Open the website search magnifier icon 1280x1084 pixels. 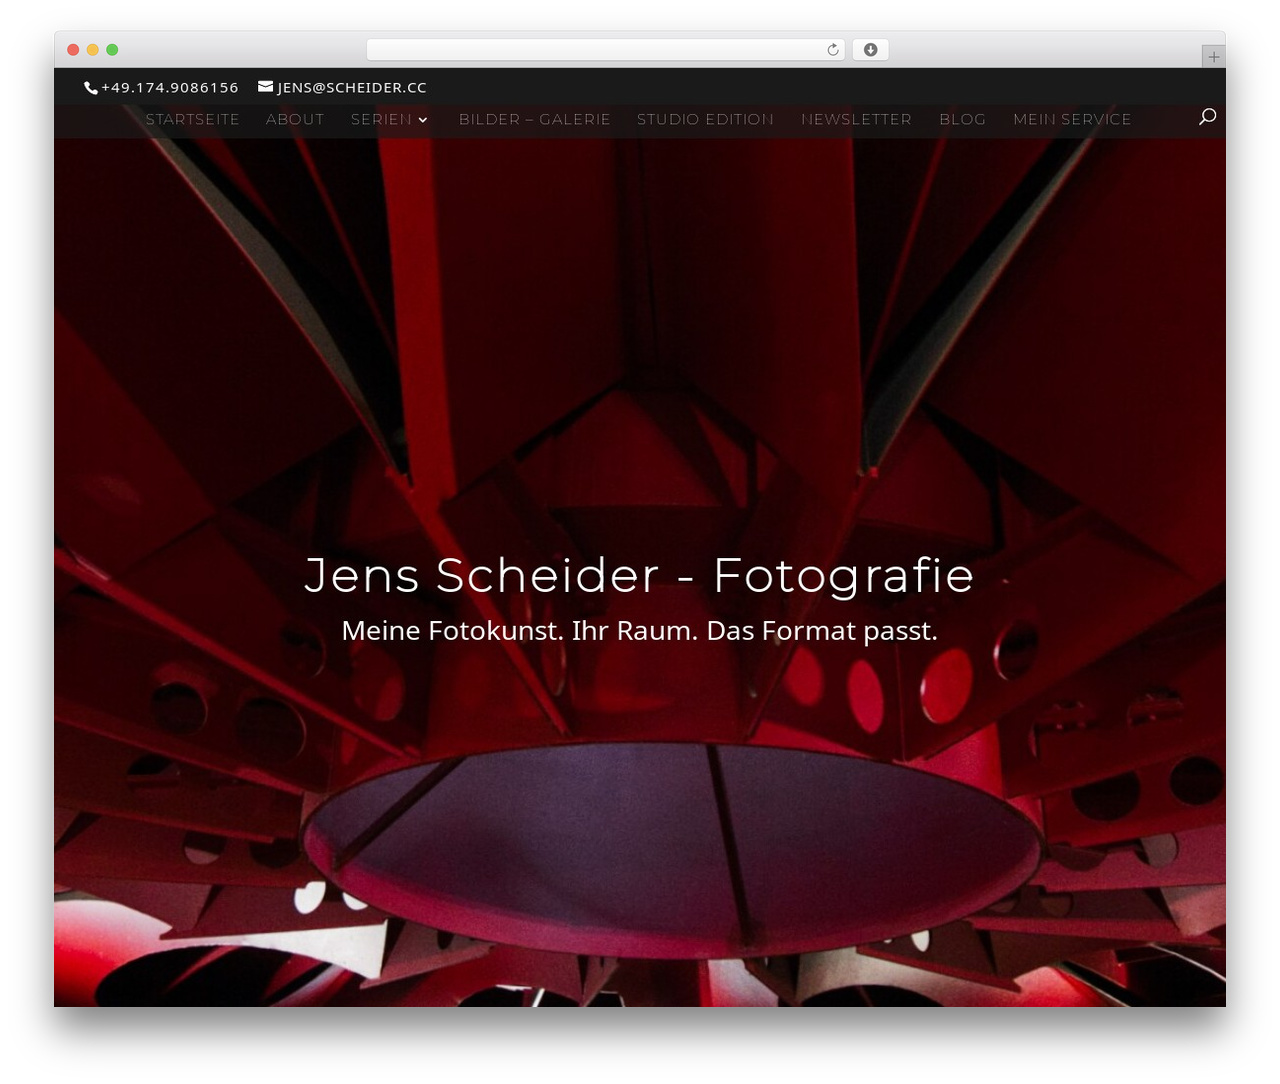tap(1207, 117)
